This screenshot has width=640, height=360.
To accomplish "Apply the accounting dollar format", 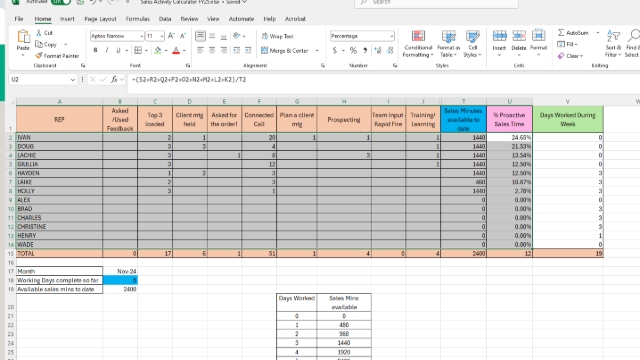I will pos(335,50).
